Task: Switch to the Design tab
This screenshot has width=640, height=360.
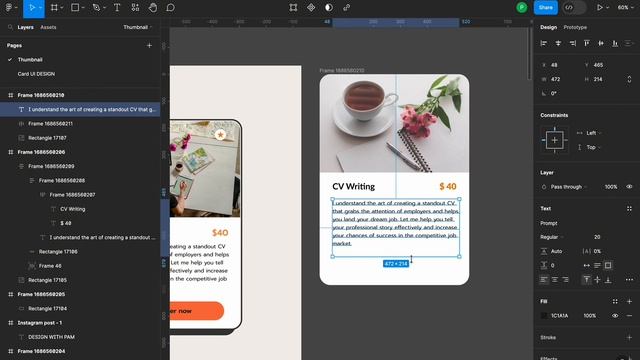Action: tap(548, 27)
